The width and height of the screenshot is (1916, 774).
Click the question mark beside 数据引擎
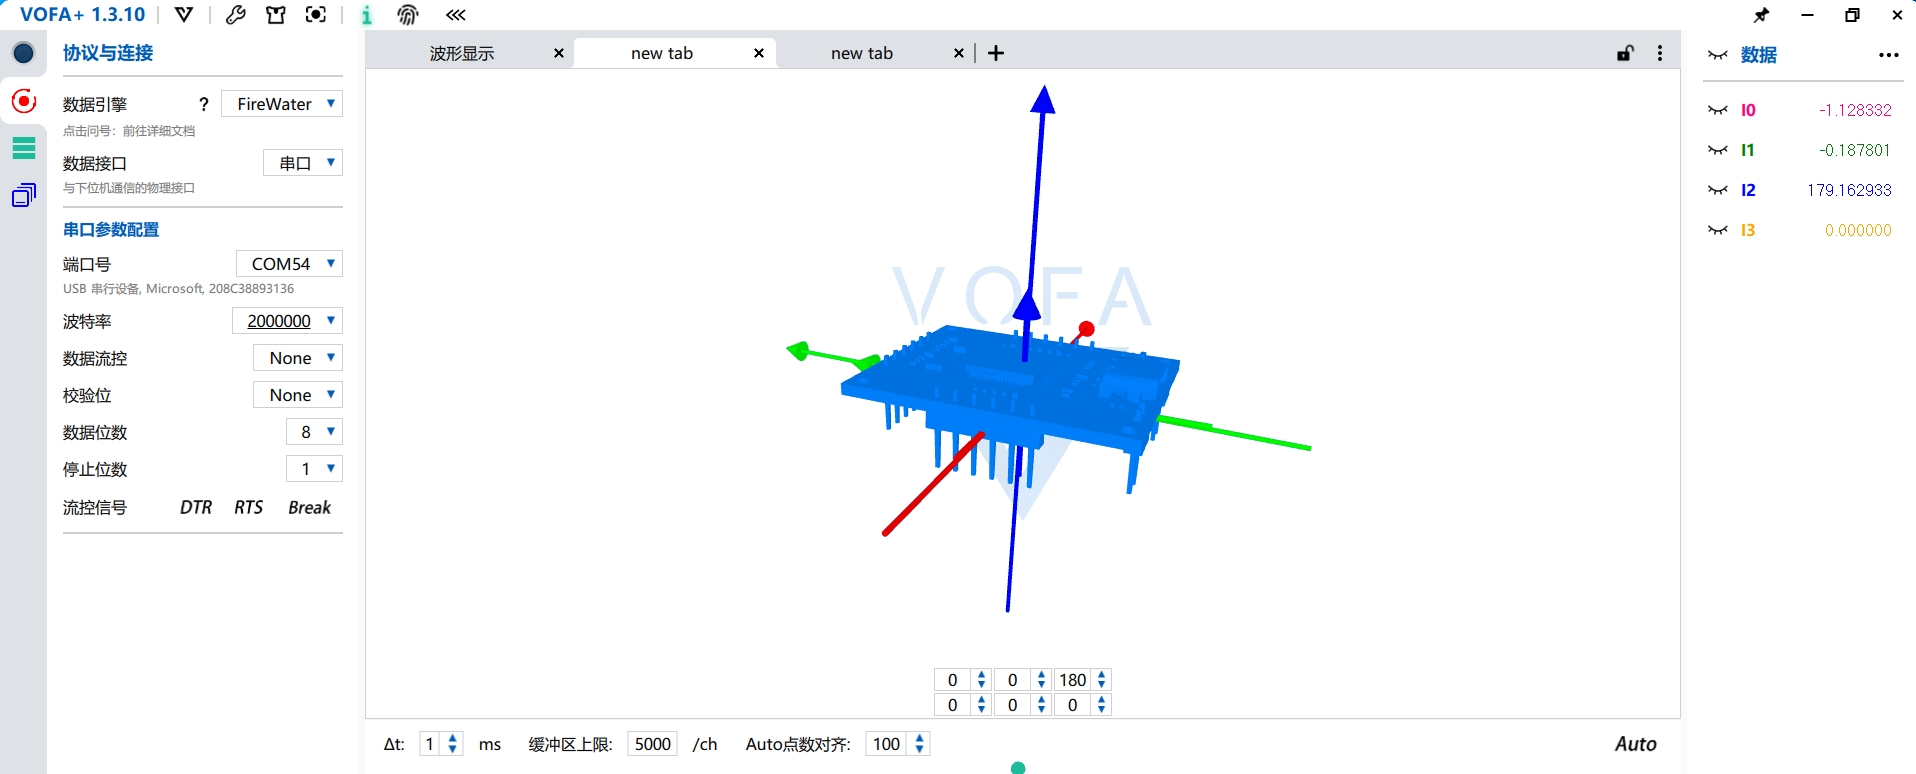tap(204, 104)
